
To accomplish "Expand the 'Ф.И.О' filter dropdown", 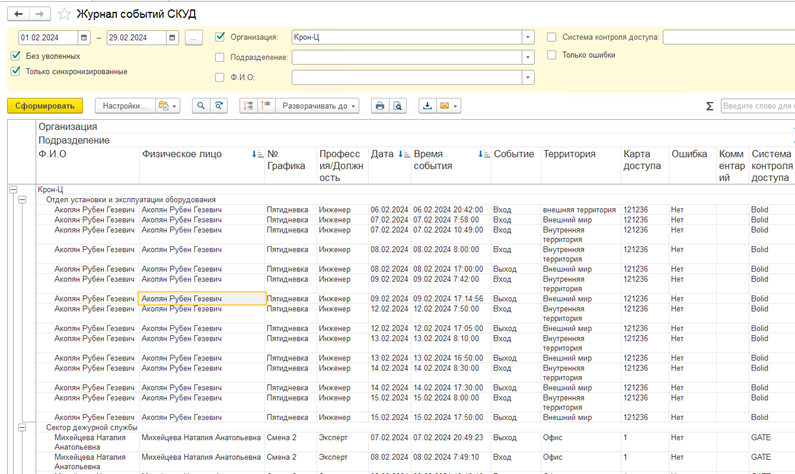I will (x=528, y=77).
